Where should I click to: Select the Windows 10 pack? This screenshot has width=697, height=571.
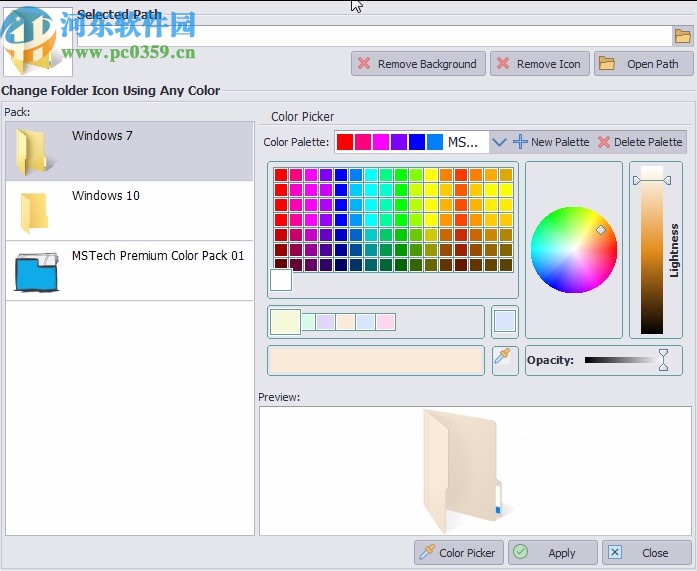129,211
